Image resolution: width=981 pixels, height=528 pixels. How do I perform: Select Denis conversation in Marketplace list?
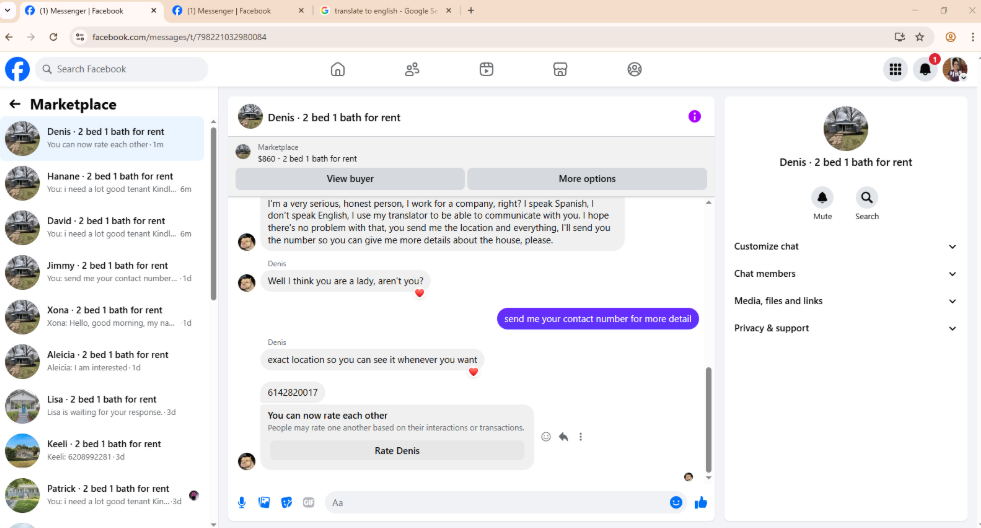point(103,138)
